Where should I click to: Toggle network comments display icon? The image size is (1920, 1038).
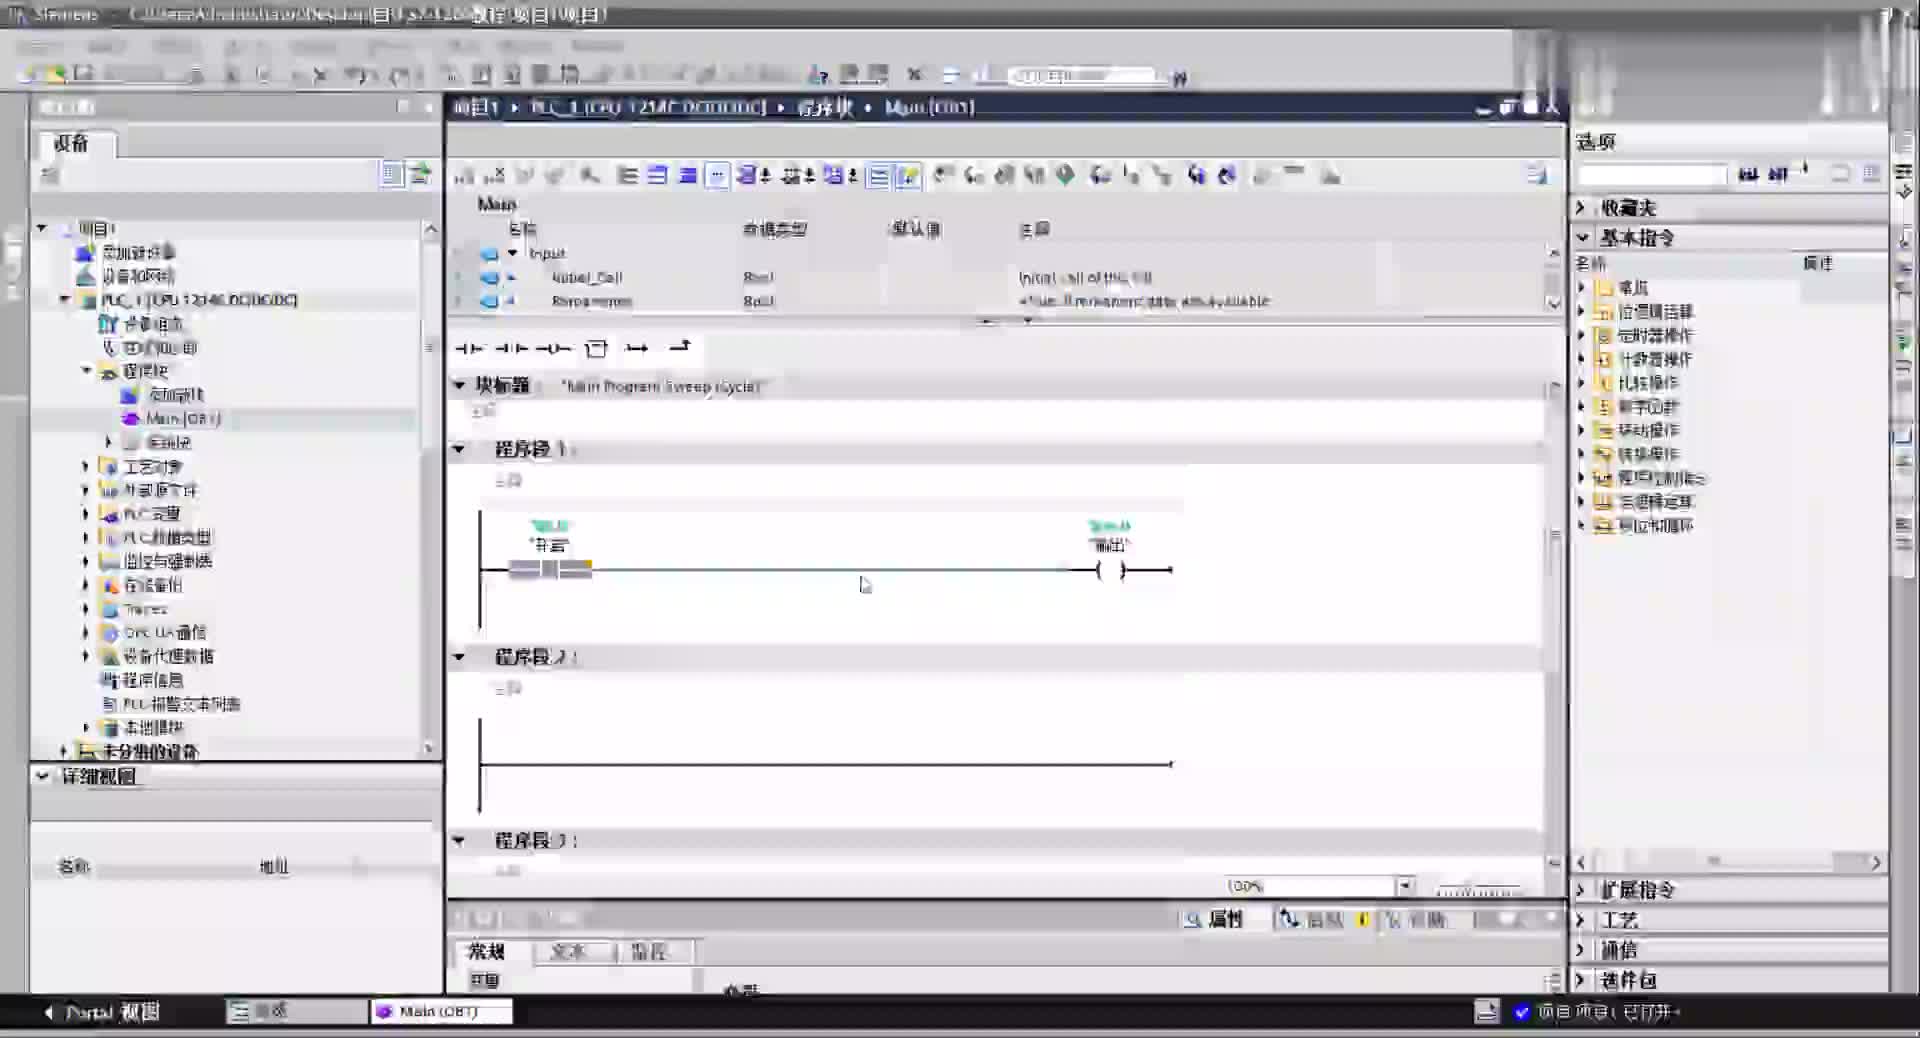pos(878,176)
